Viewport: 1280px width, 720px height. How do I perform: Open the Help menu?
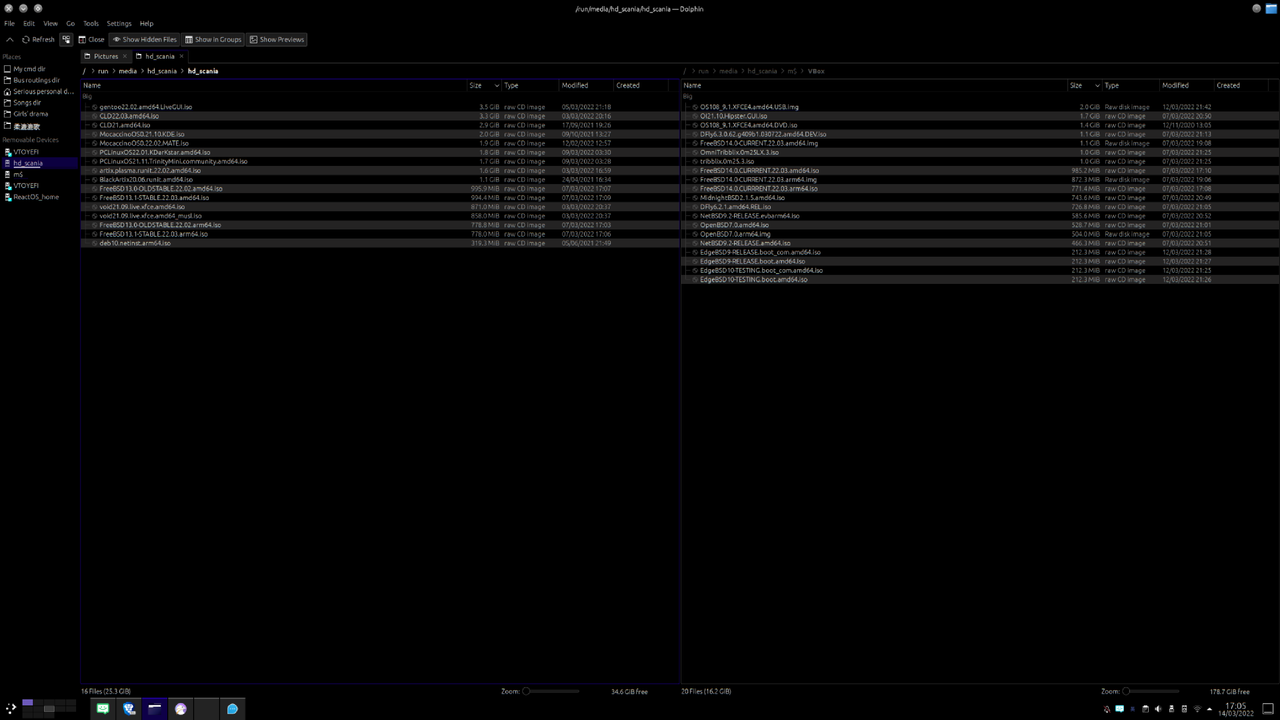tap(147, 23)
